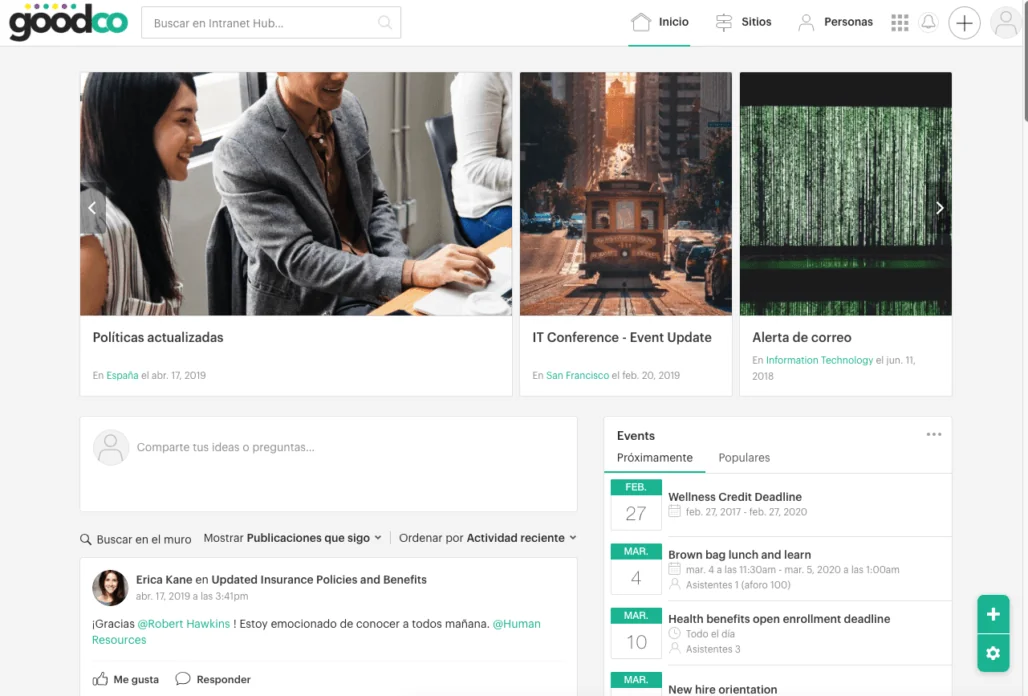Open the Políticas actualizadas article title
1028x696 pixels.
[x=158, y=338]
